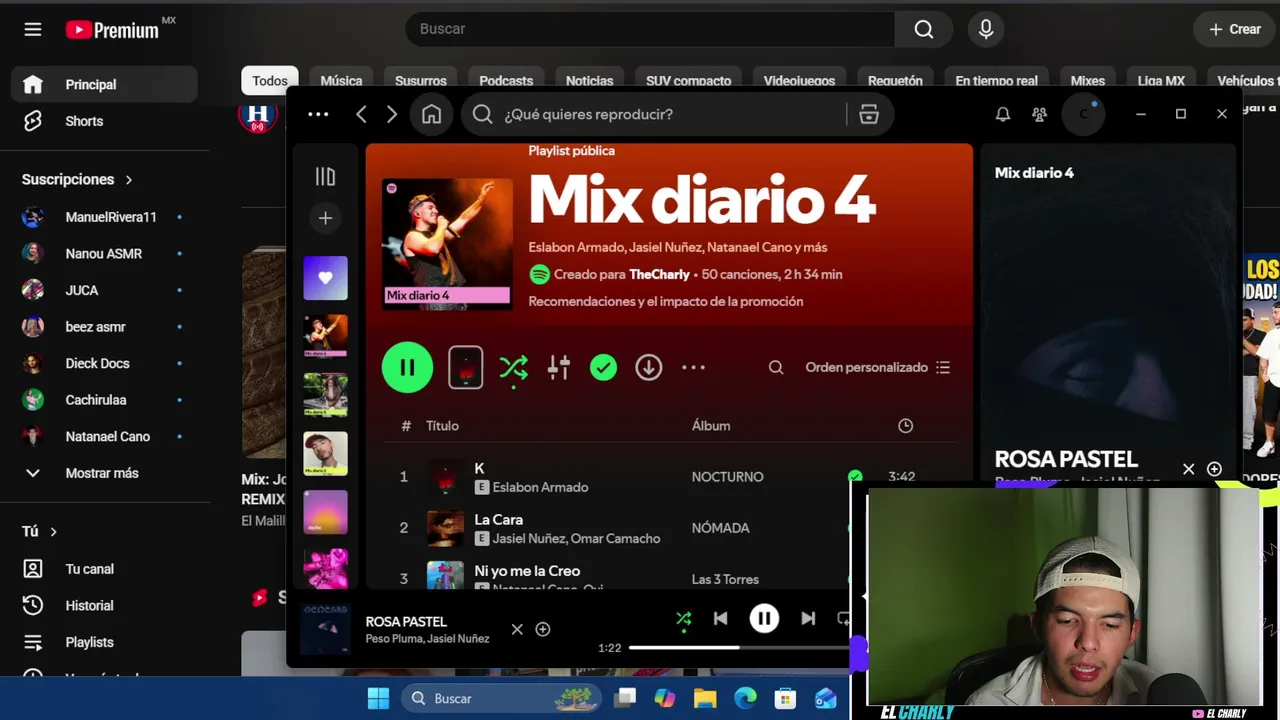Toggle the green saved check on track K
This screenshot has height=720, width=1280.
click(x=855, y=477)
